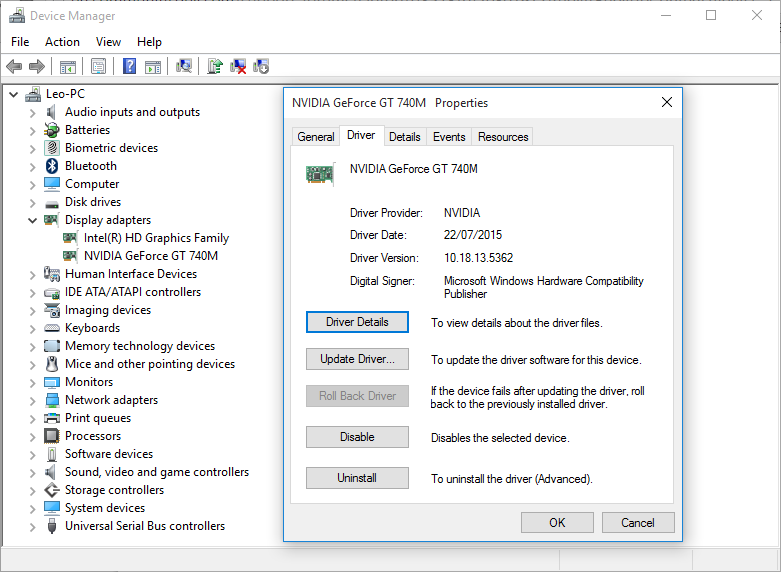The width and height of the screenshot is (781, 572).
Task: Expand the Monitors category arrow
Action: pos(32,383)
